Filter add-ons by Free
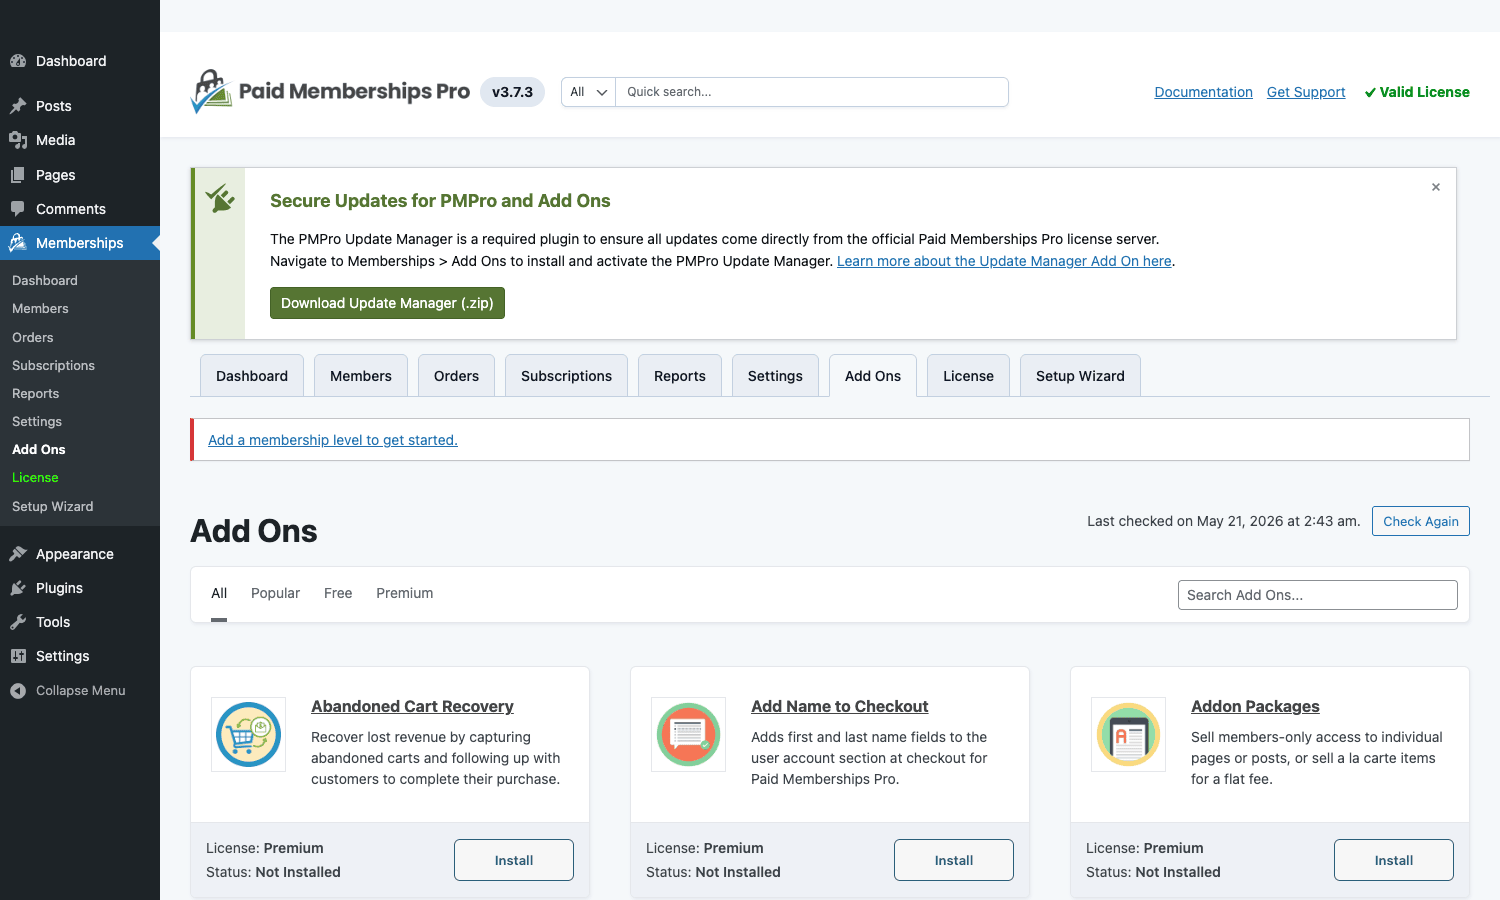 click(x=338, y=594)
